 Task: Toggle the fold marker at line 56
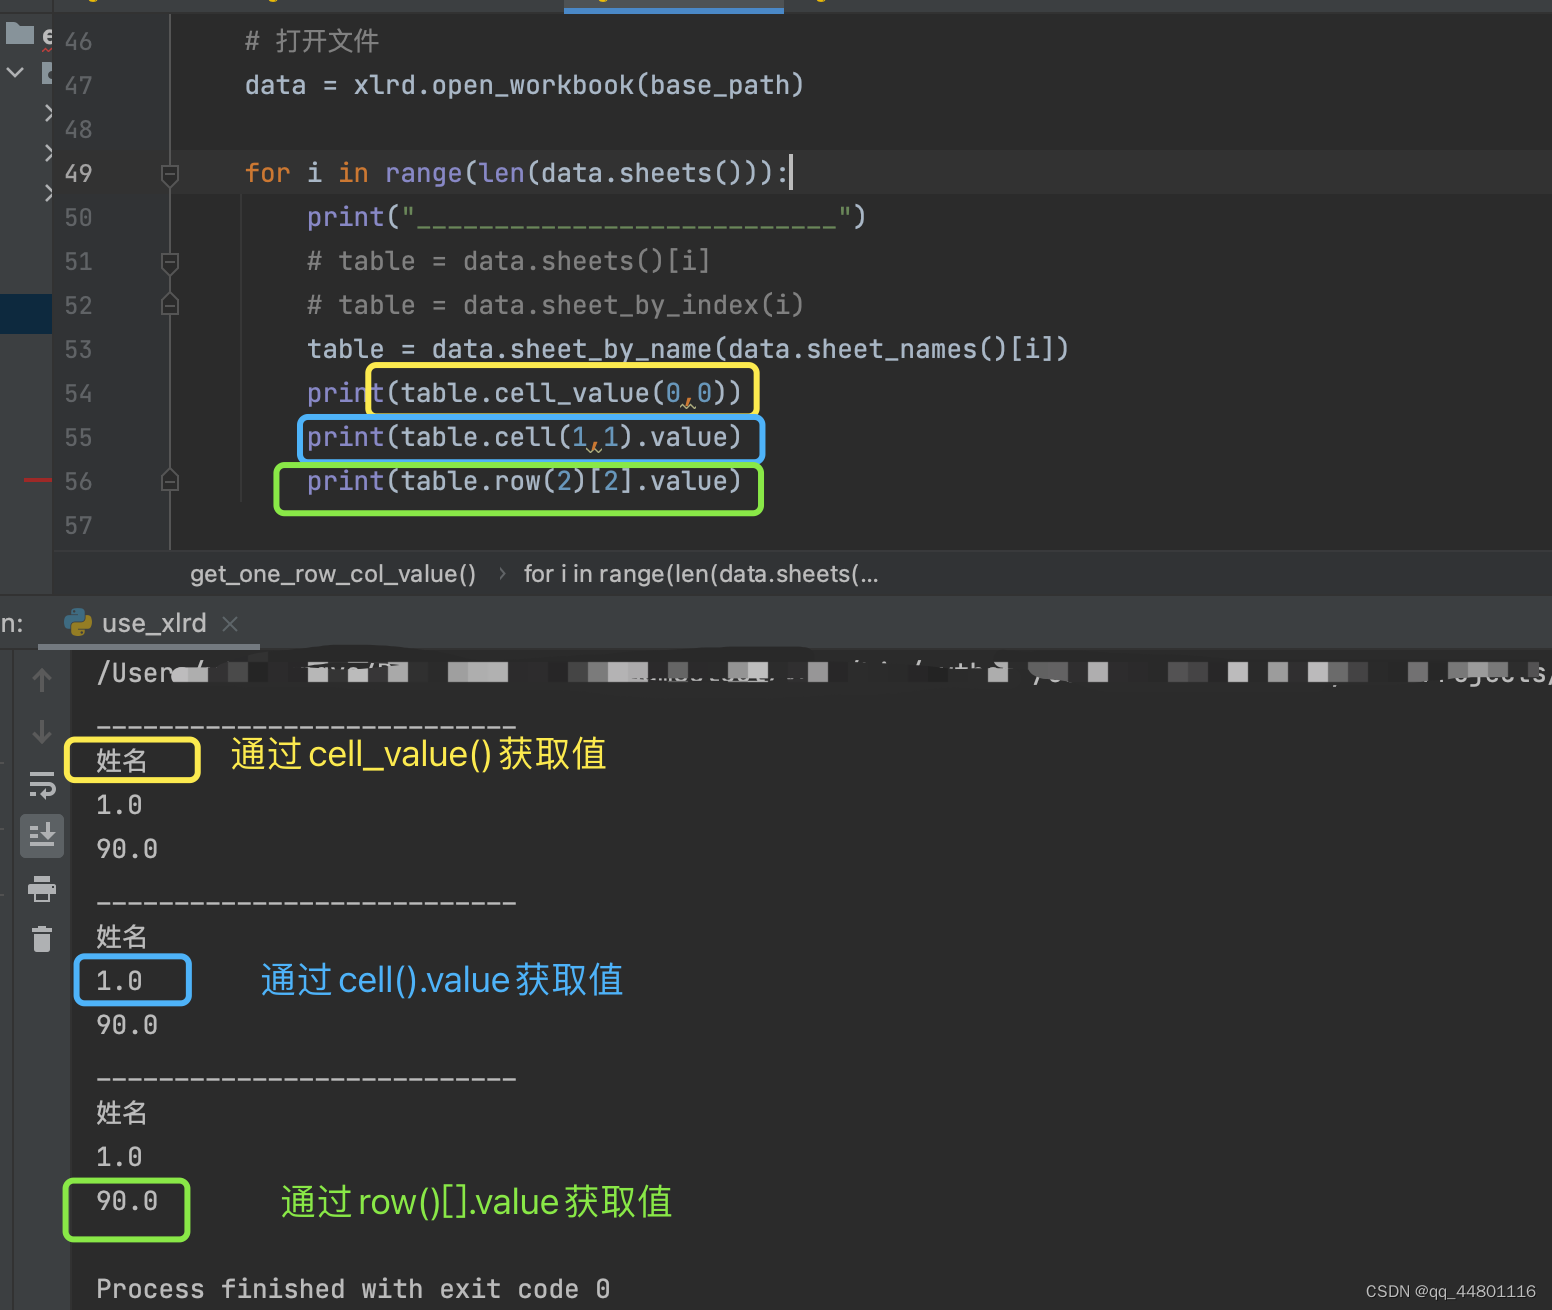170,480
